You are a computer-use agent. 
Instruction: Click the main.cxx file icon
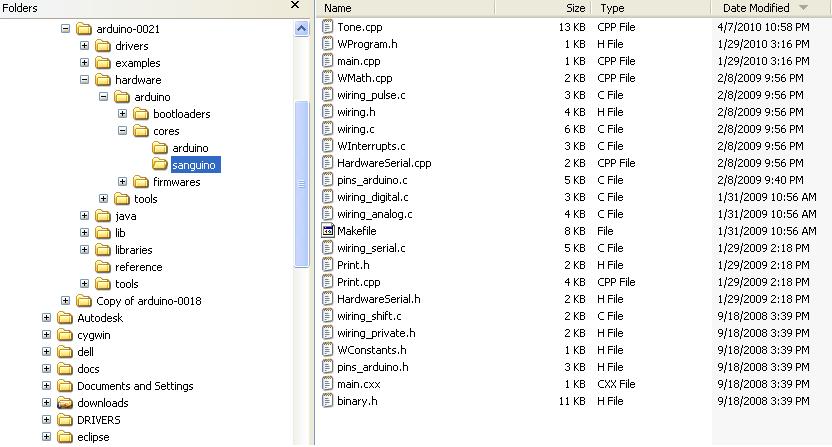(327, 383)
